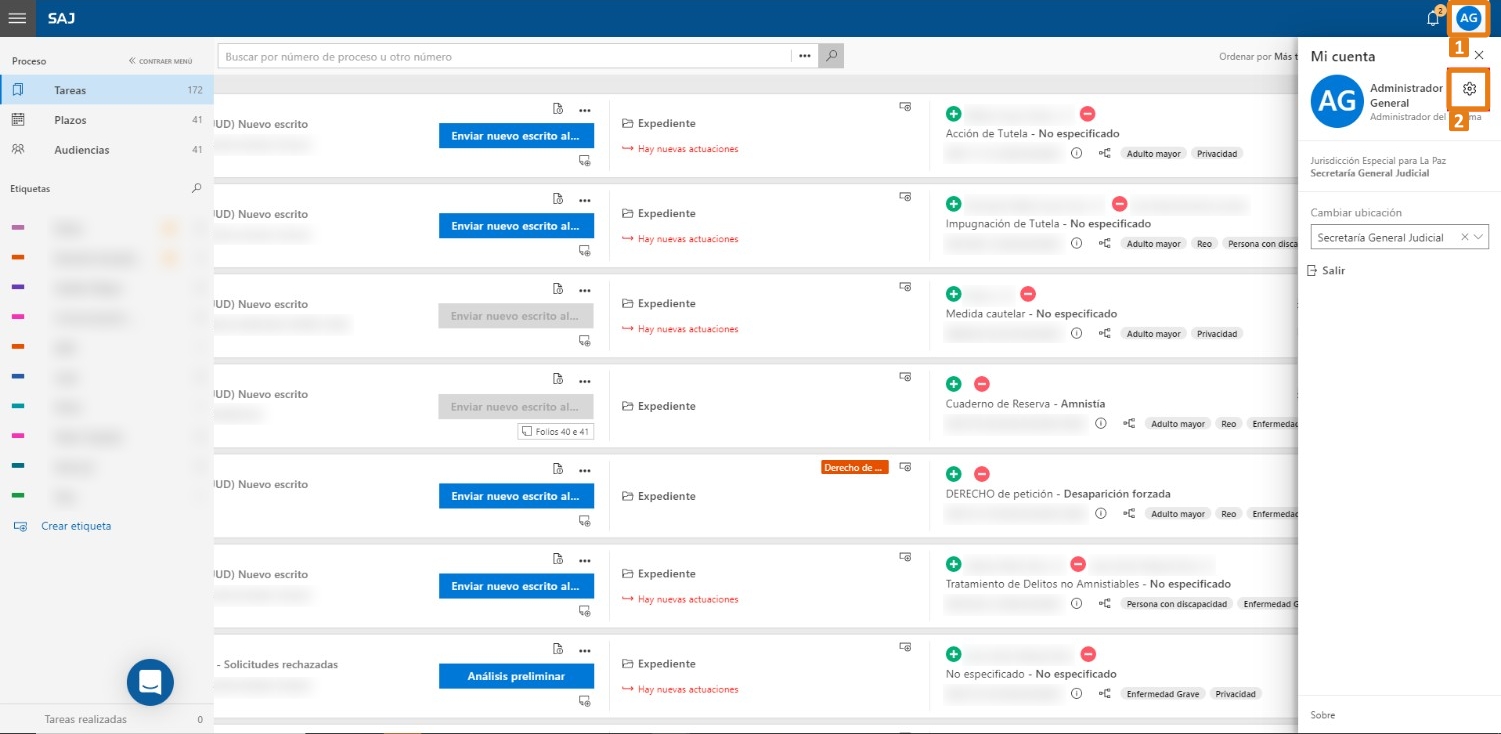
Task: Click info icon on Cuaderno de Reserva row
Action: 1101,424
